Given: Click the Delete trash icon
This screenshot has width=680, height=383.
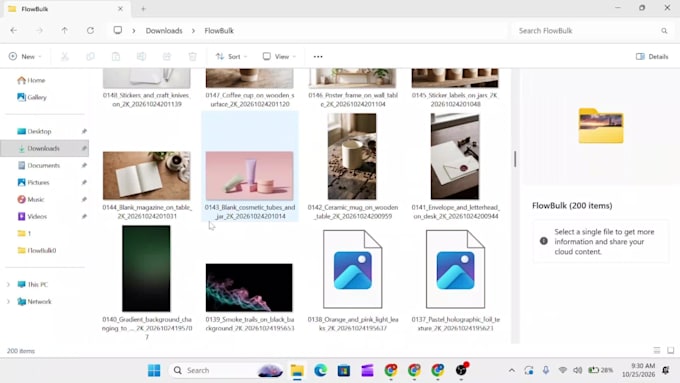Looking at the screenshot, I should click(193, 56).
